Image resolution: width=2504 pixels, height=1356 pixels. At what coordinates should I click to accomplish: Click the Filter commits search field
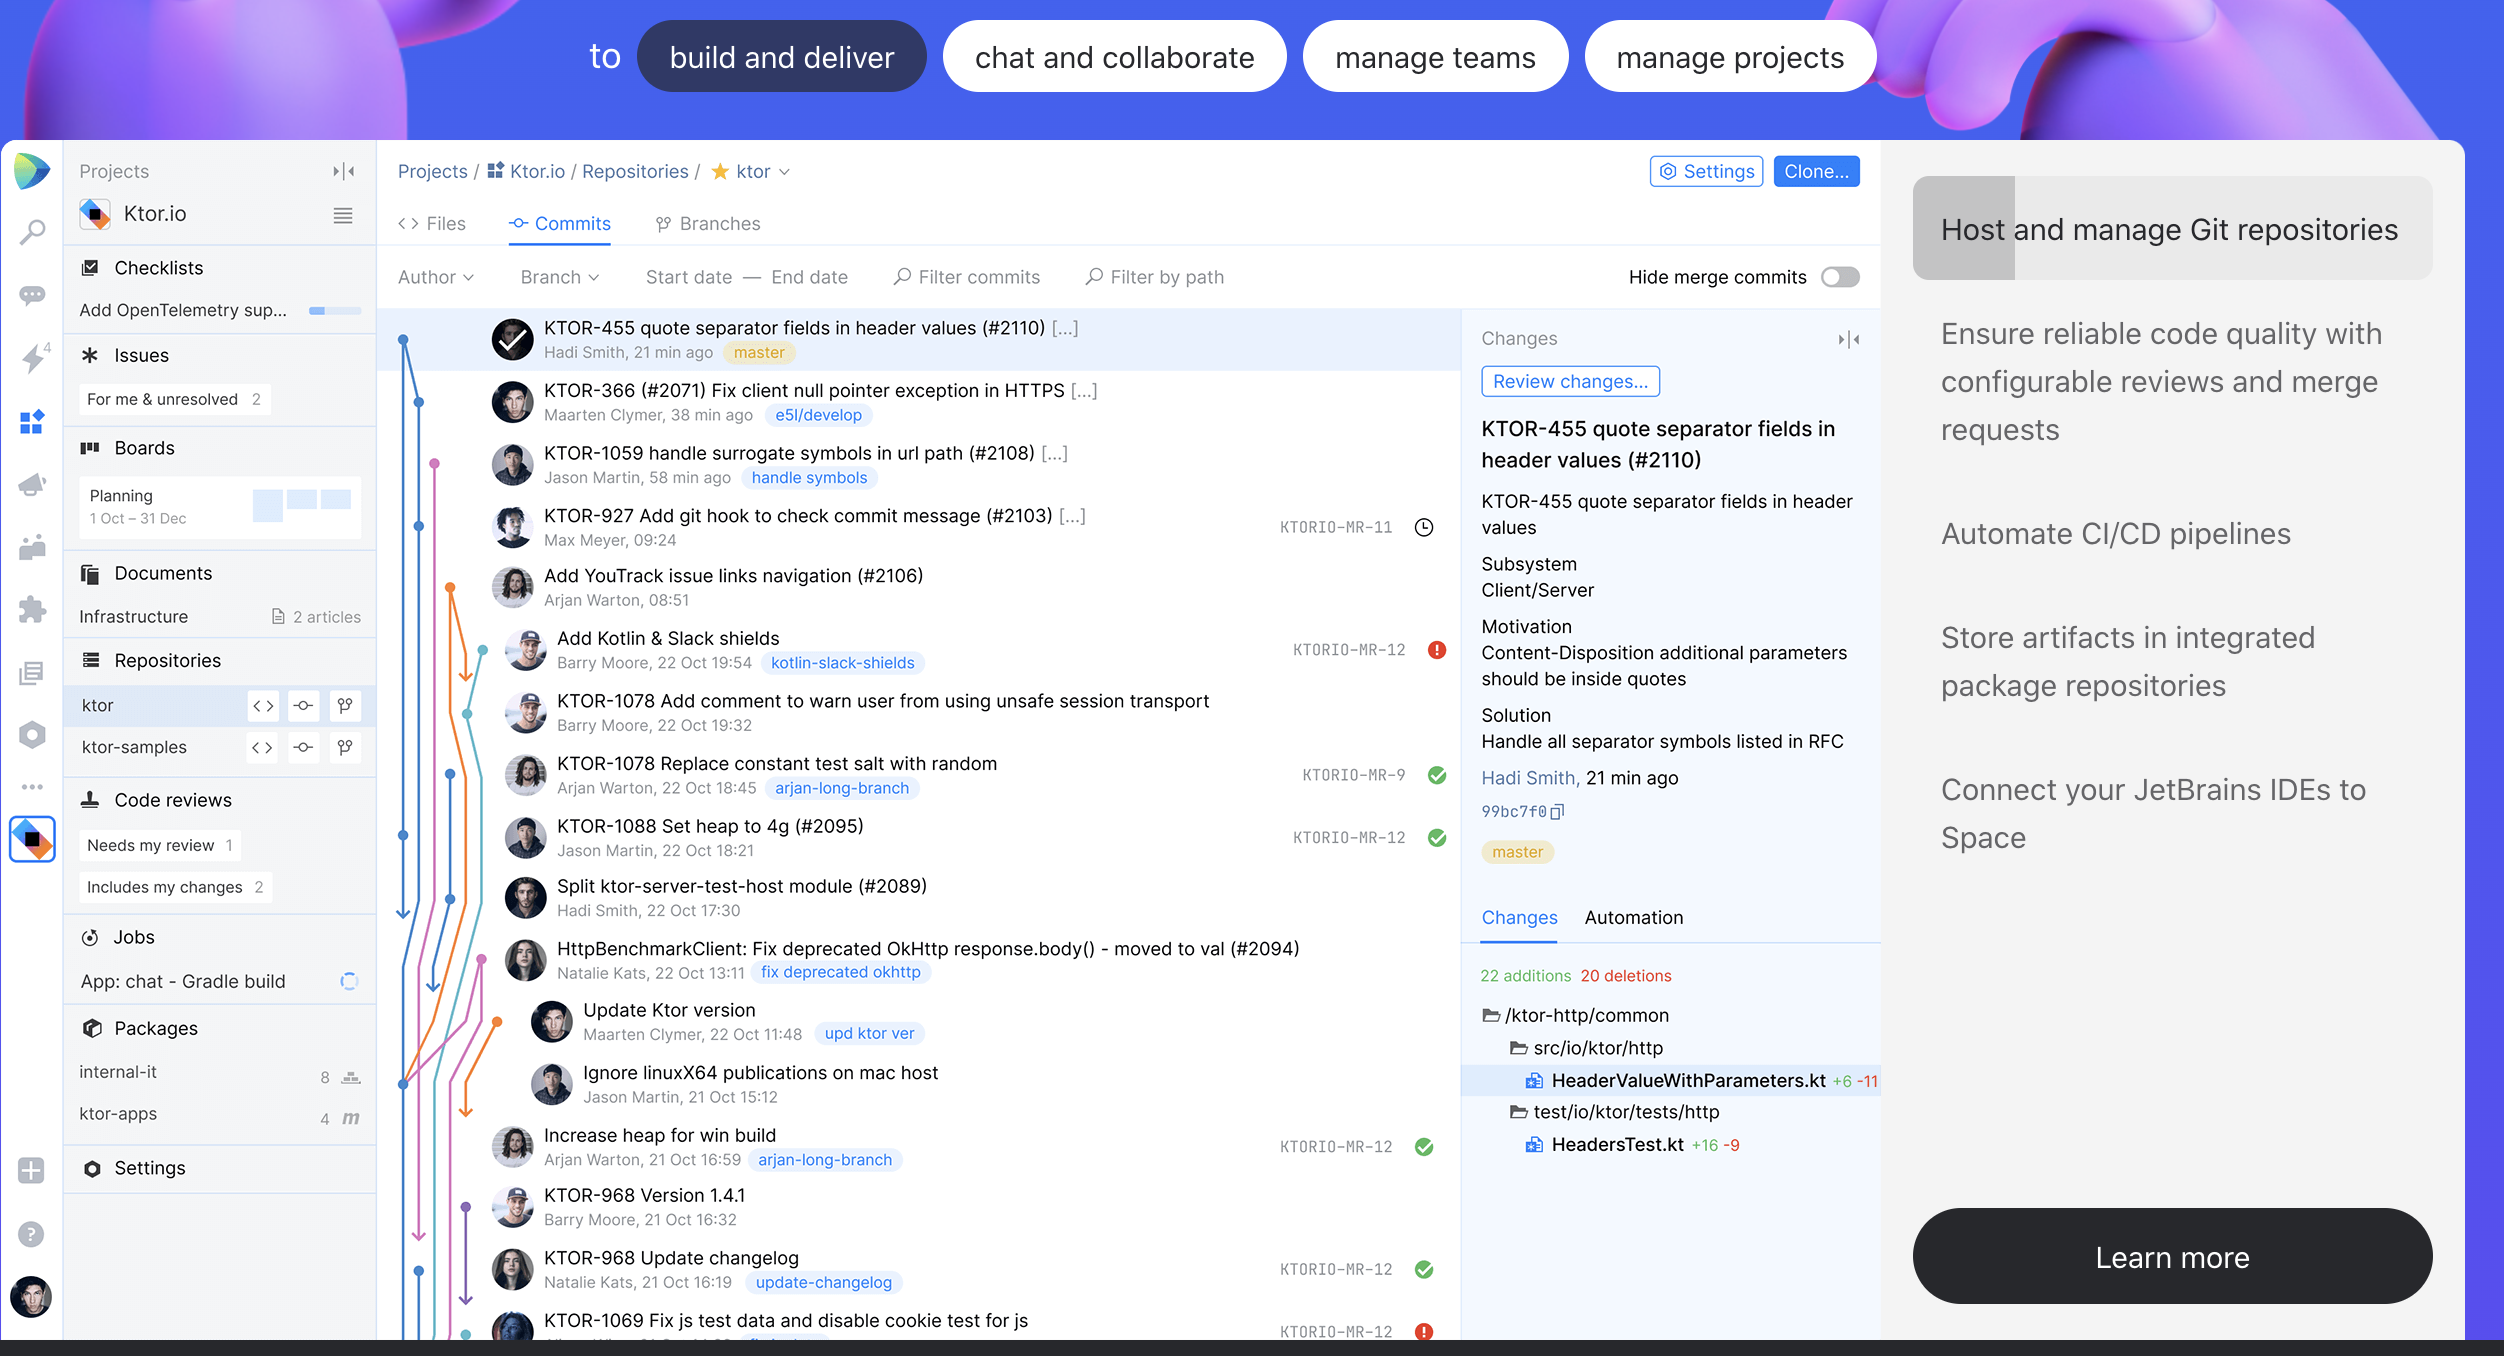click(968, 277)
